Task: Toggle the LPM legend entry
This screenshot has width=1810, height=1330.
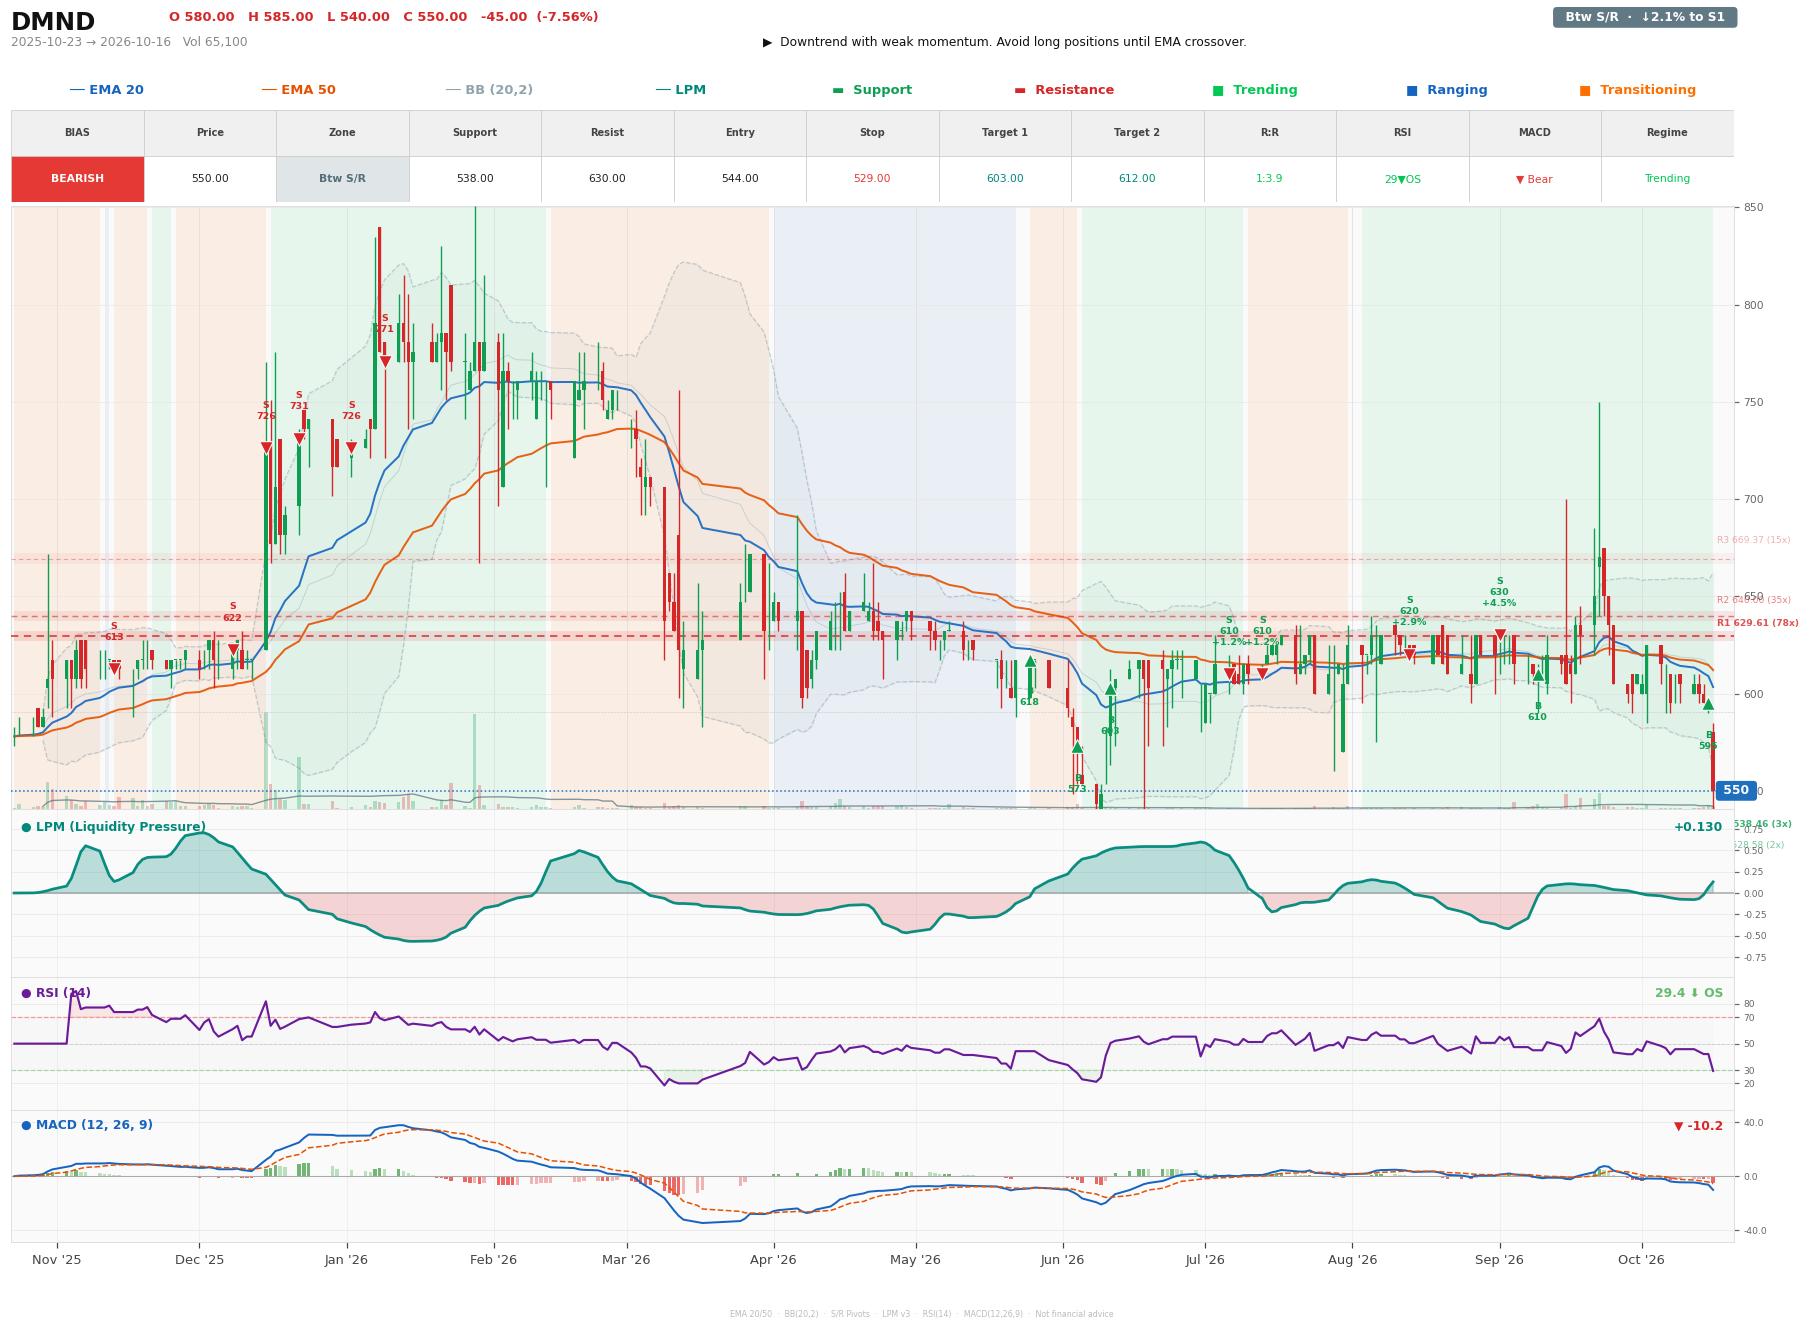Action: coord(681,90)
